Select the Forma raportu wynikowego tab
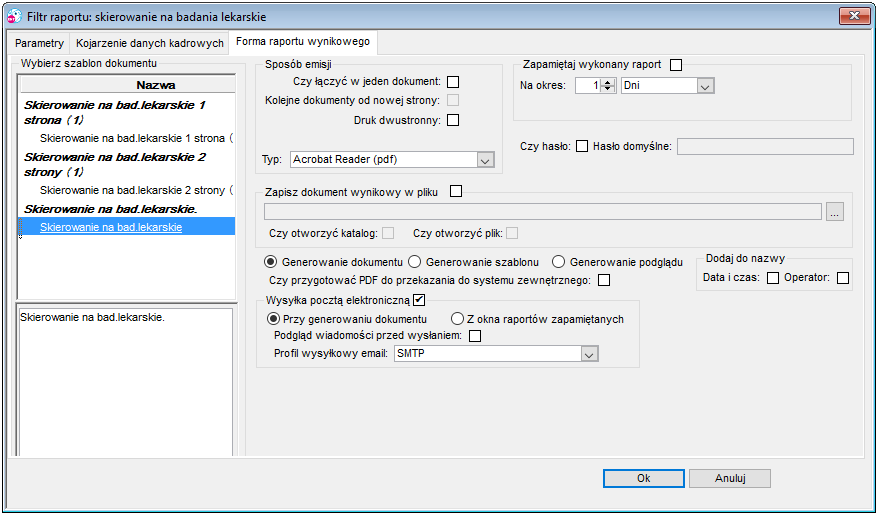The width and height of the screenshot is (878, 515). tap(303, 41)
